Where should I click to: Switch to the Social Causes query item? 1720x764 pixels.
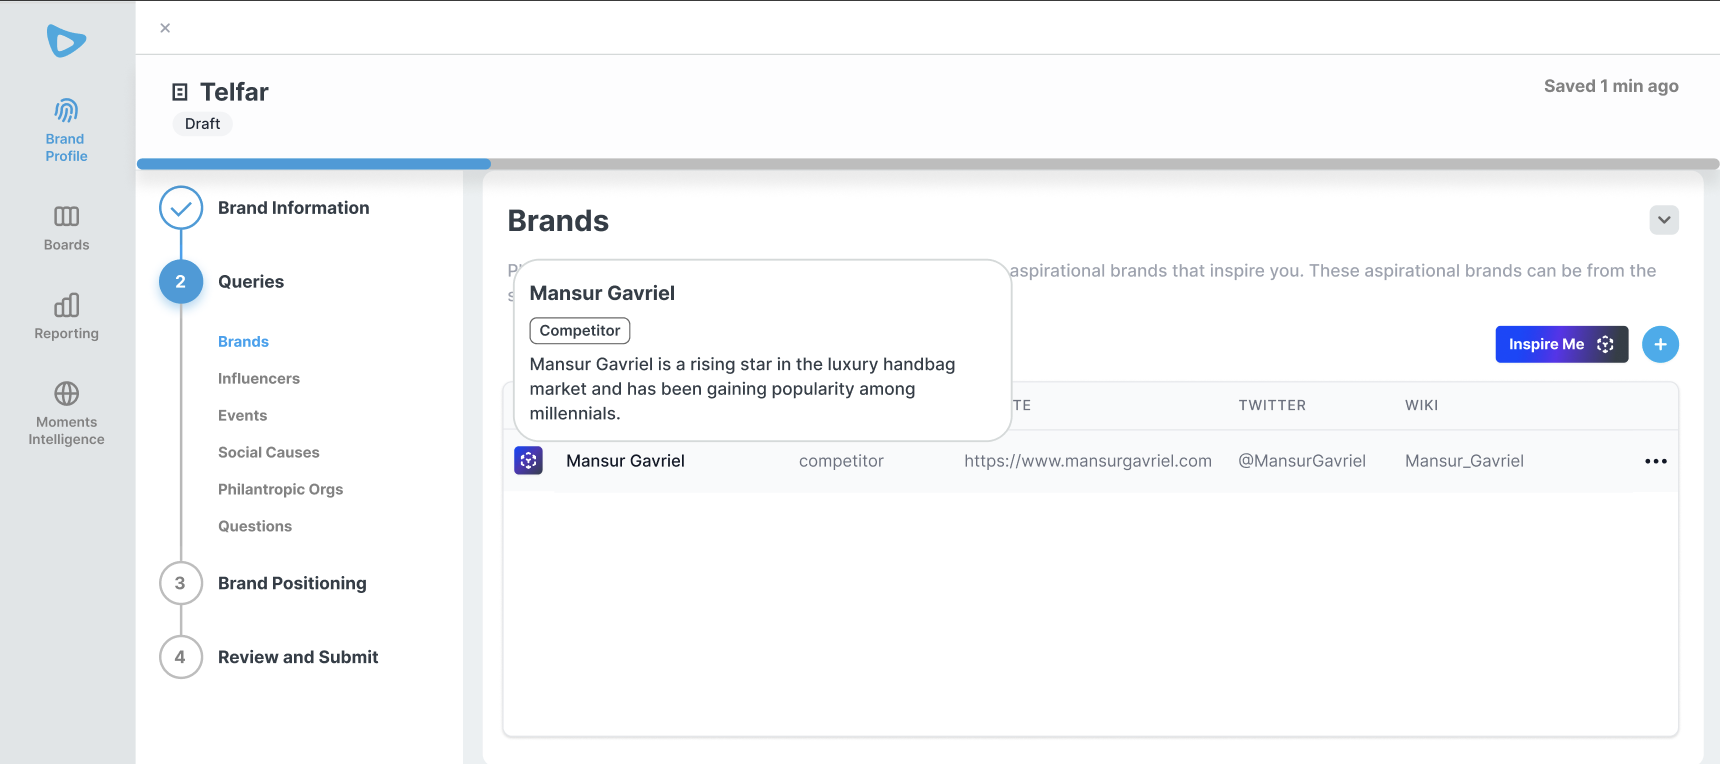tap(268, 452)
